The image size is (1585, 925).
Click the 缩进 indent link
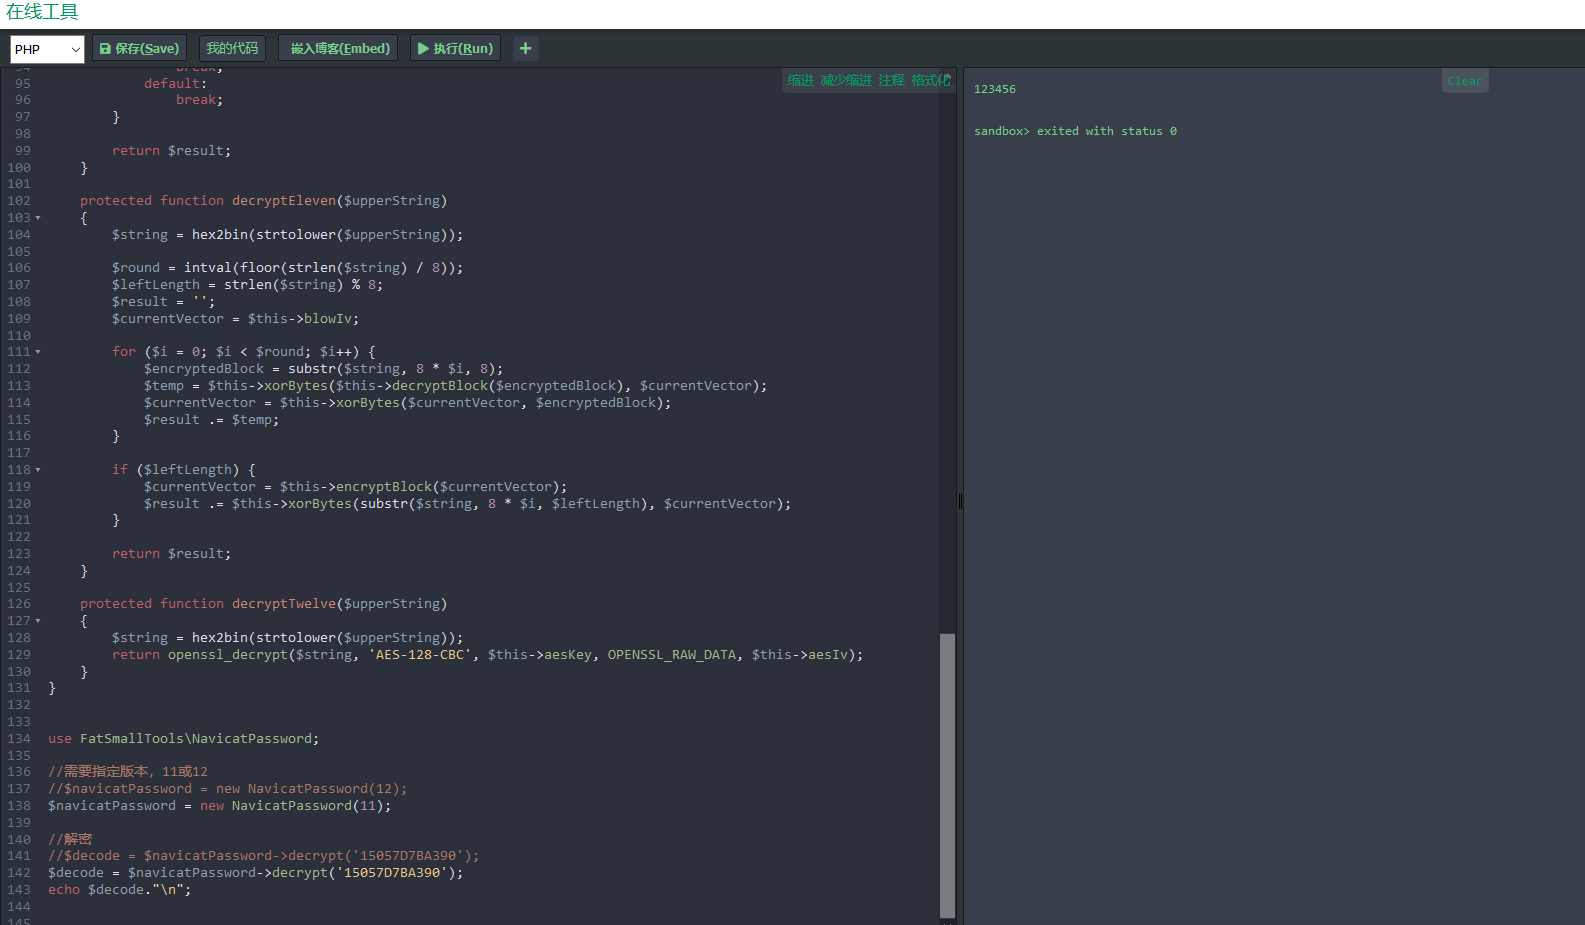pyautogui.click(x=801, y=80)
